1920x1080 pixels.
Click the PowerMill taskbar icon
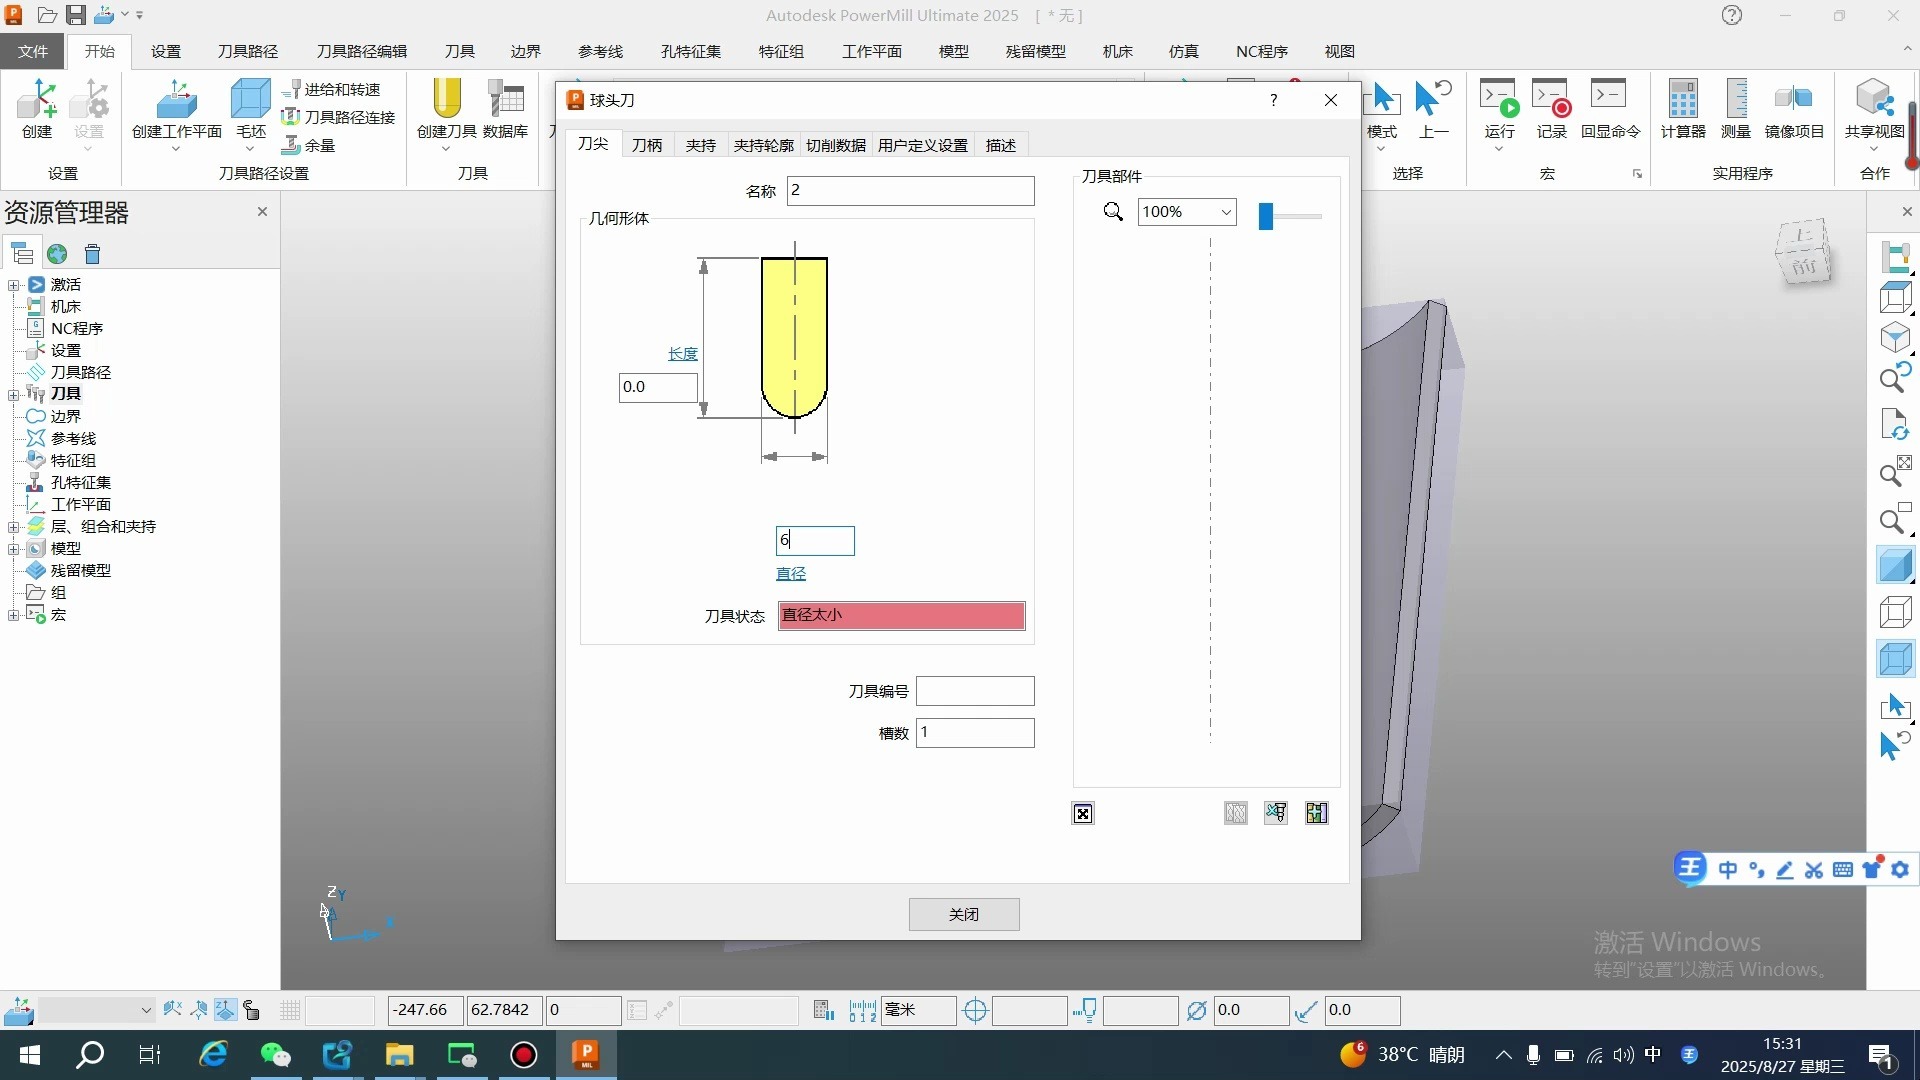[585, 1055]
